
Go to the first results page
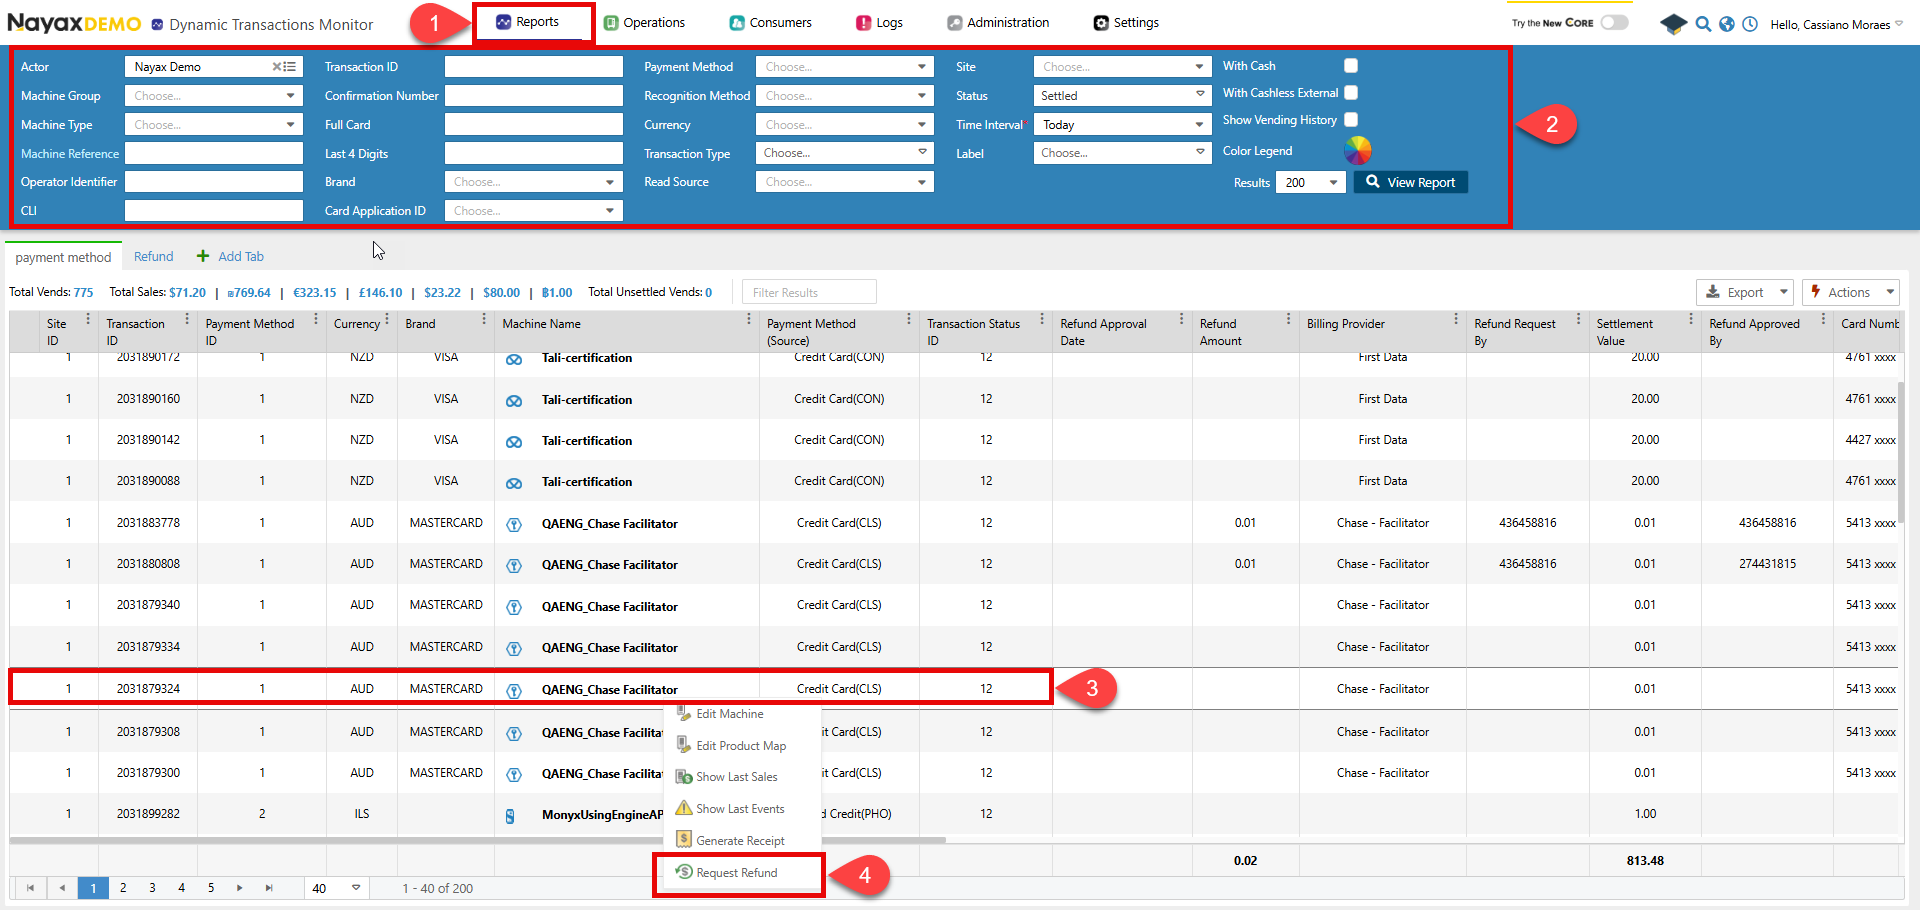click(x=31, y=888)
